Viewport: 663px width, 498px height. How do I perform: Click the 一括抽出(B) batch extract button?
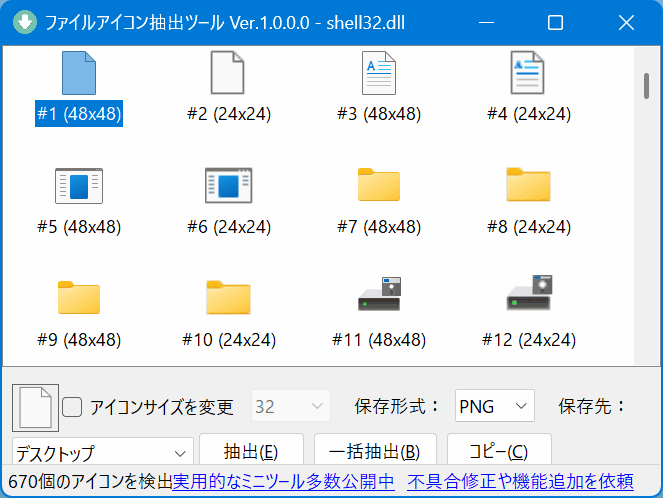(x=375, y=451)
